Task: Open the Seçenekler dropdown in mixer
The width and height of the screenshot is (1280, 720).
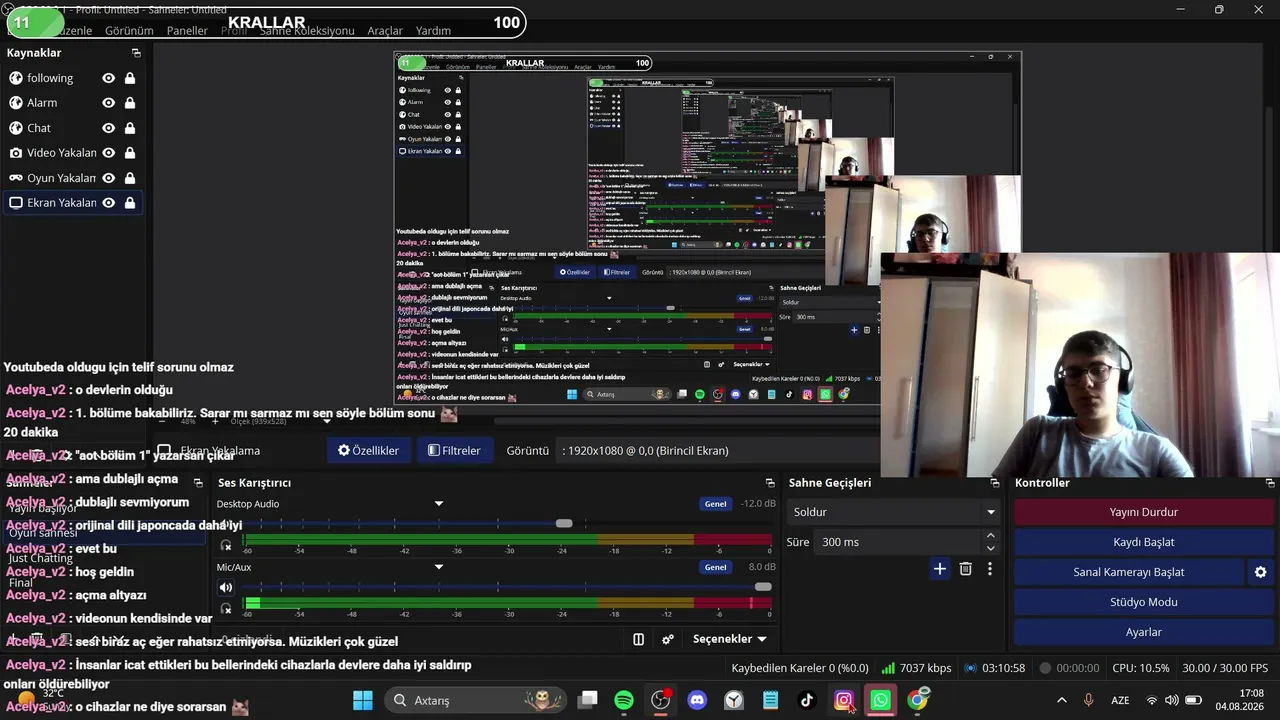Action: [x=730, y=639]
